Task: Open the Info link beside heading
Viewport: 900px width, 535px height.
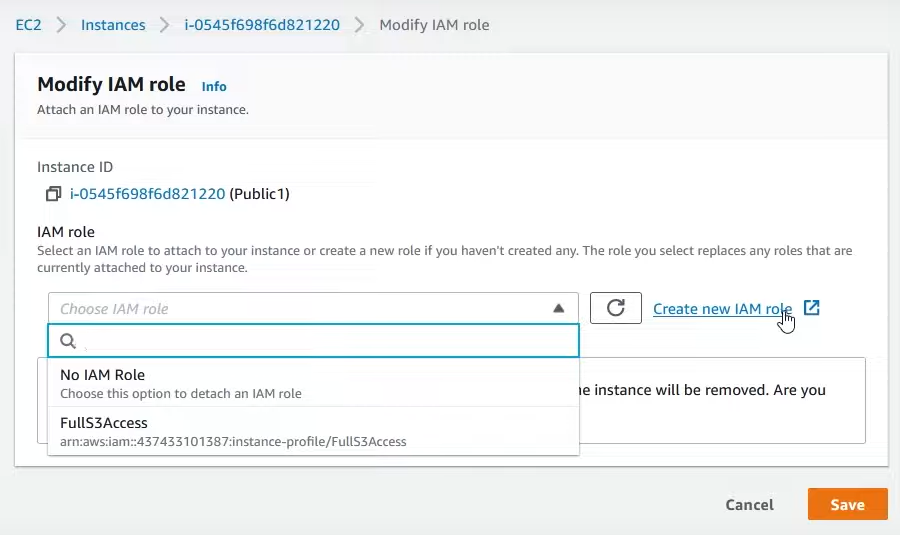Action: (214, 87)
